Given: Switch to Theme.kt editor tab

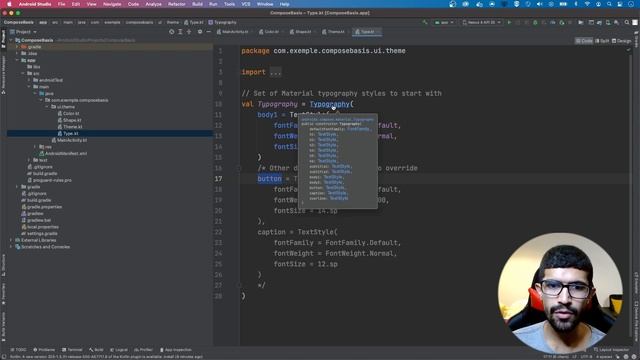Looking at the screenshot, I should click(x=335, y=32).
